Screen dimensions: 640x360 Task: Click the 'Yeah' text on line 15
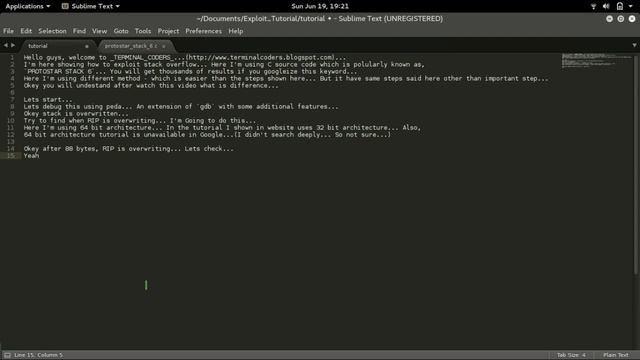(31, 156)
